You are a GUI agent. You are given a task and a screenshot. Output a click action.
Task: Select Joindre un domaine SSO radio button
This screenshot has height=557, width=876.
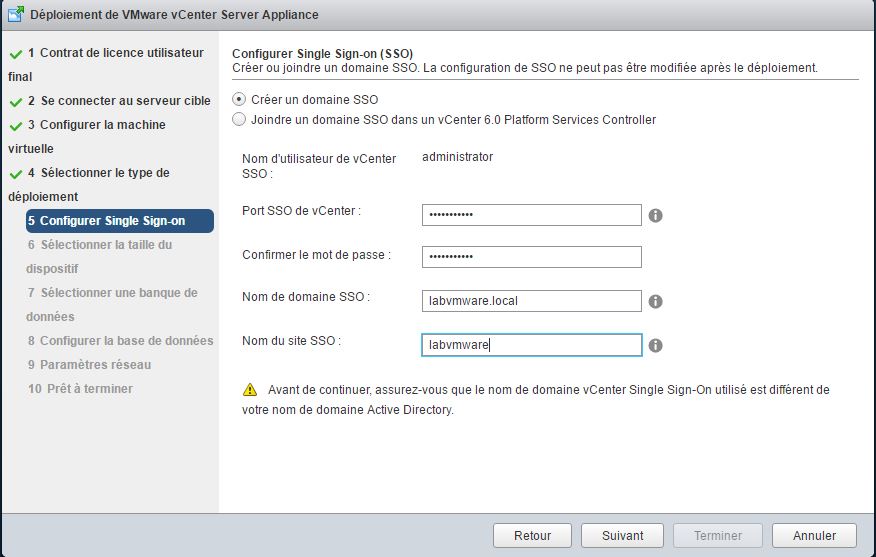(x=239, y=120)
